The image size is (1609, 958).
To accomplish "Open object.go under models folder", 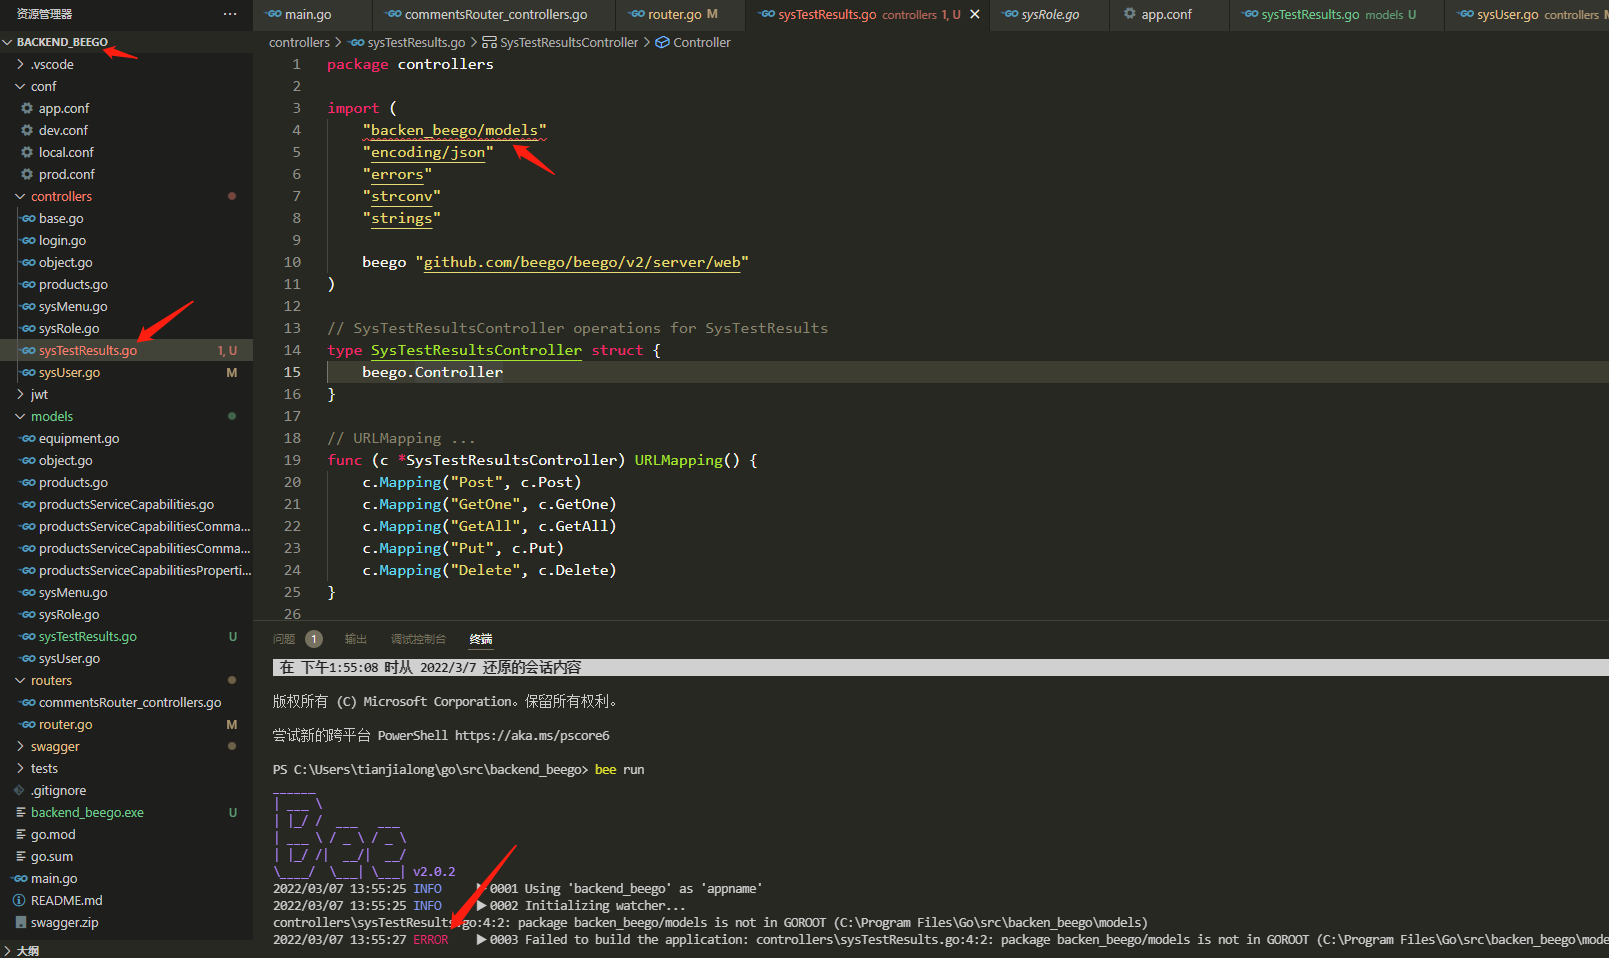I will click(65, 460).
